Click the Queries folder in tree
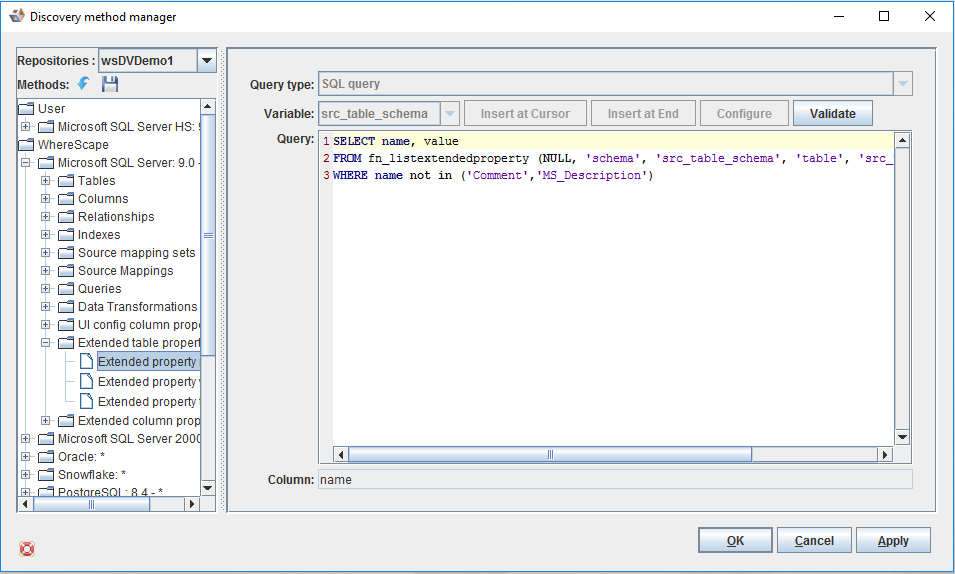Screen dimensions: 955x574 [99, 289]
